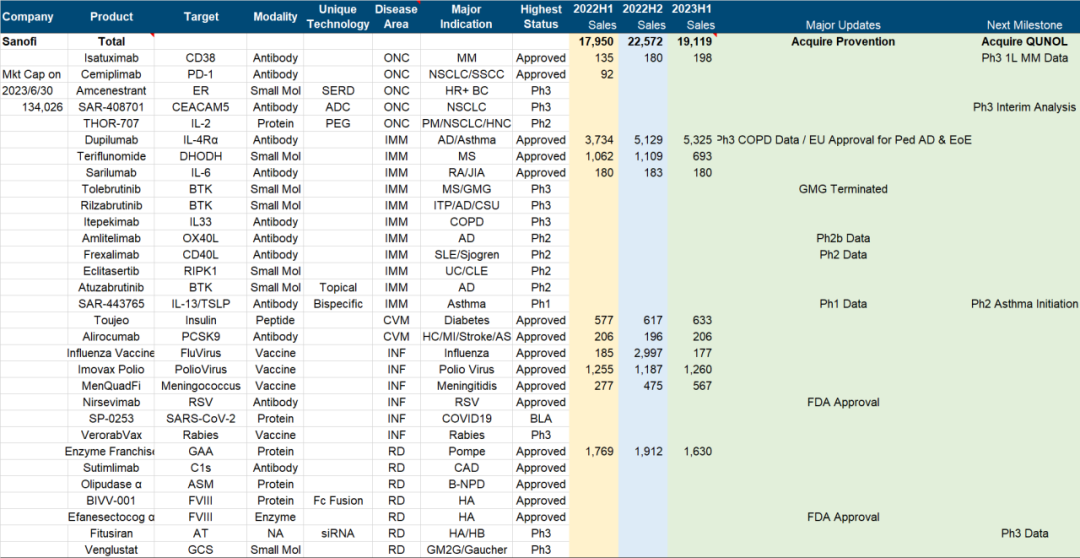Select the 134,026 market cap cell

click(x=34, y=107)
